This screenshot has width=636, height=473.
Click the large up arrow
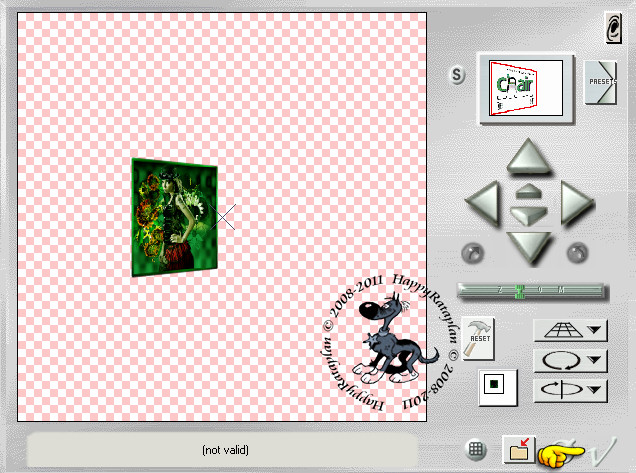coord(529,156)
